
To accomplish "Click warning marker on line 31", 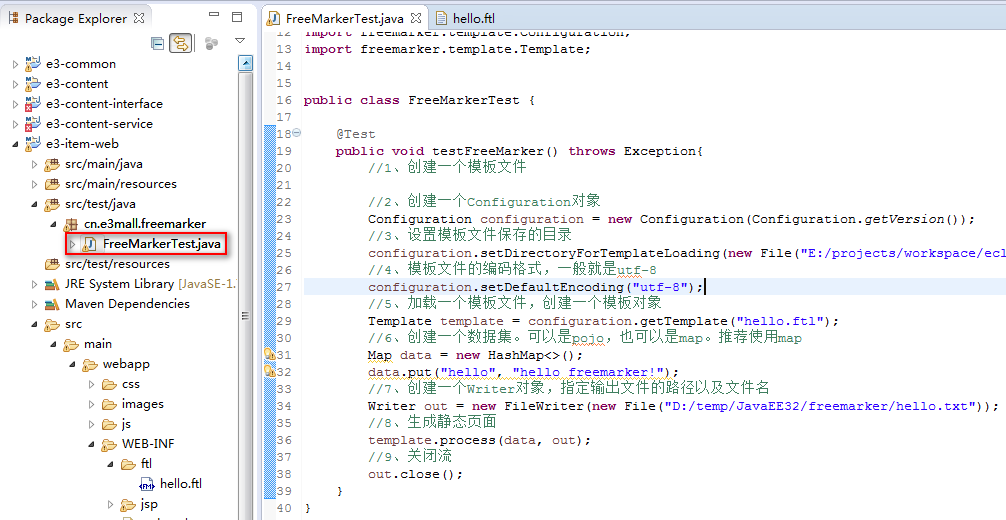I will click(x=269, y=354).
